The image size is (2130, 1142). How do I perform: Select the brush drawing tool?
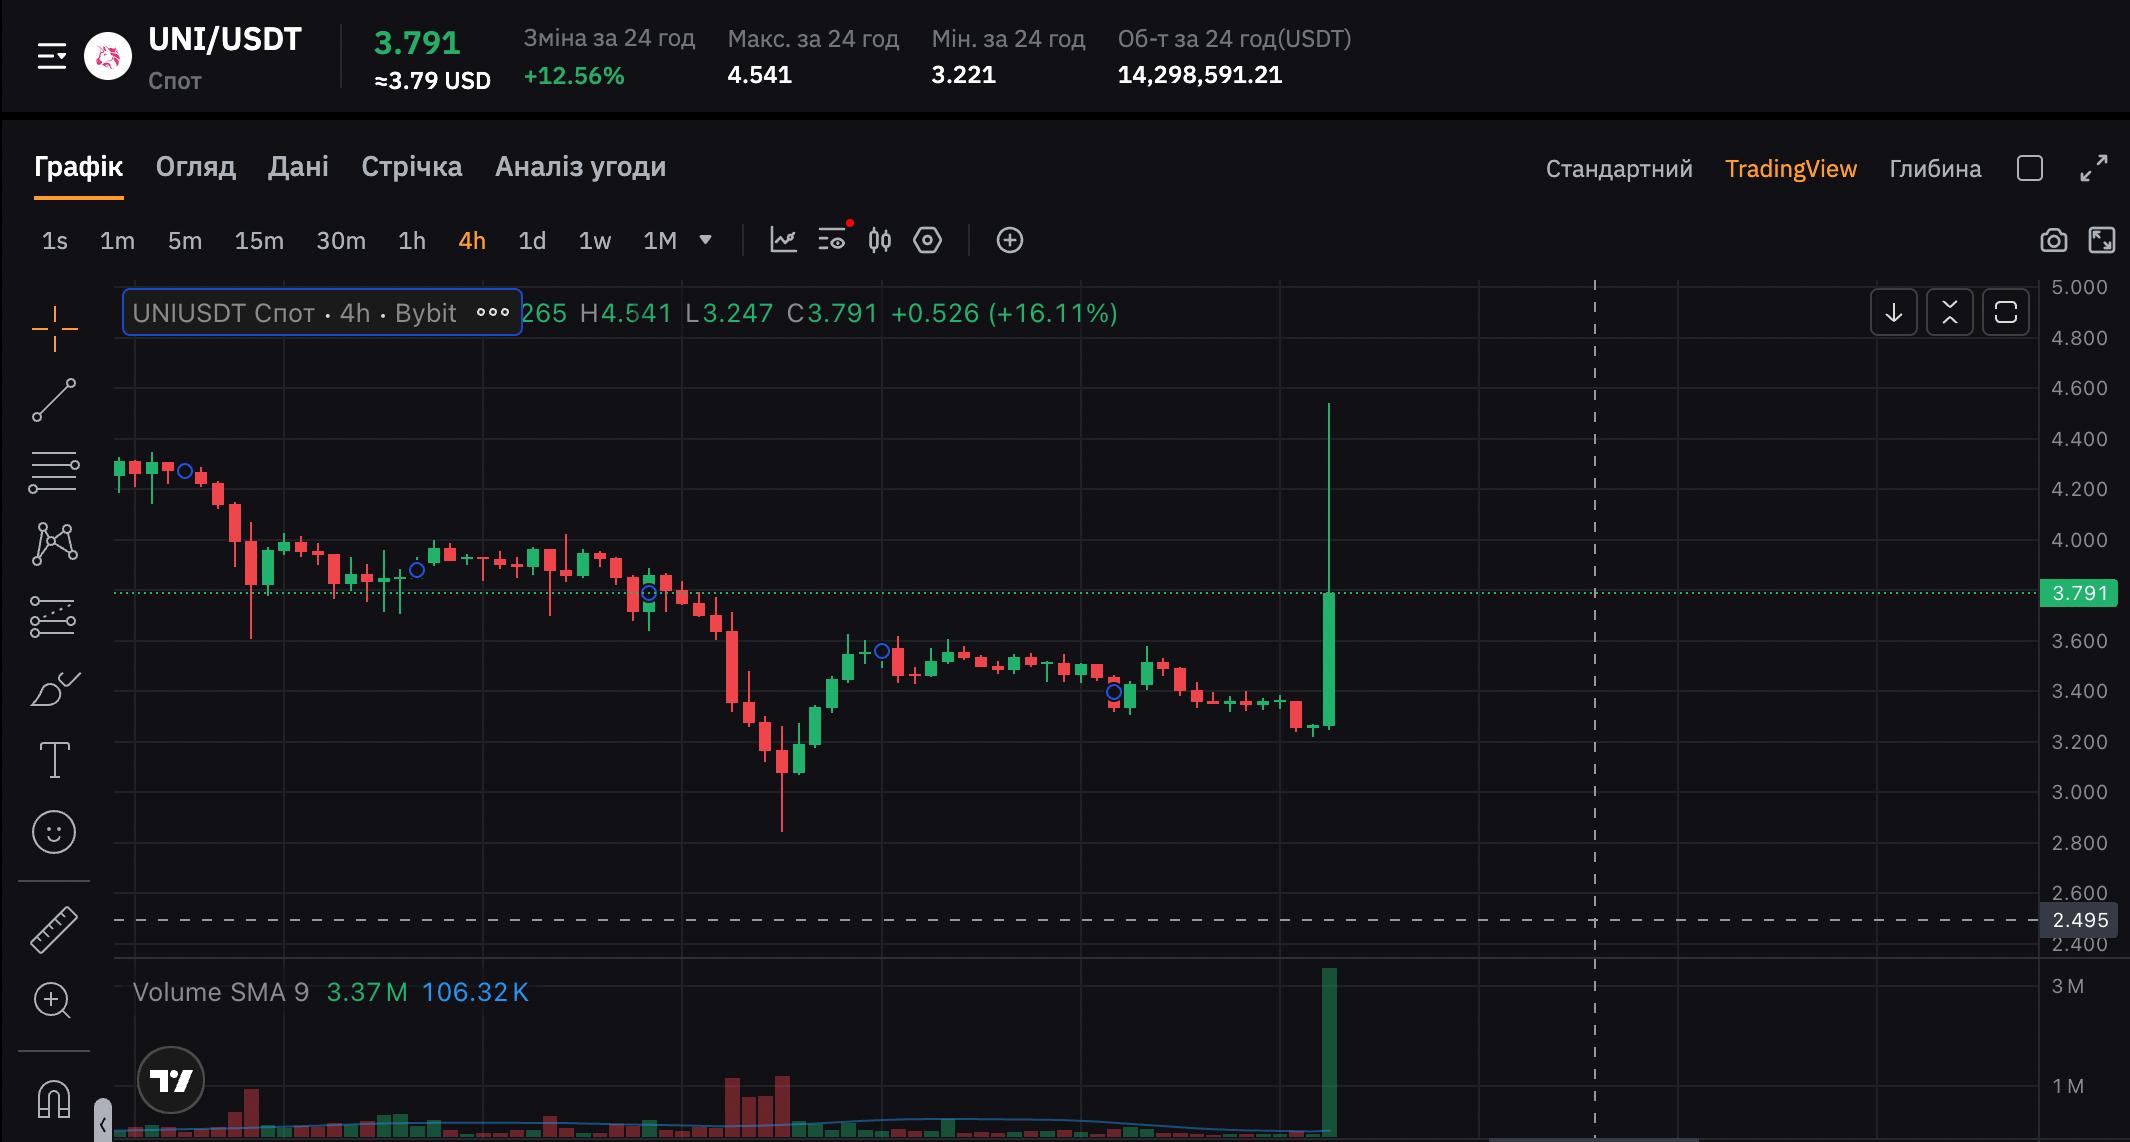click(x=54, y=689)
